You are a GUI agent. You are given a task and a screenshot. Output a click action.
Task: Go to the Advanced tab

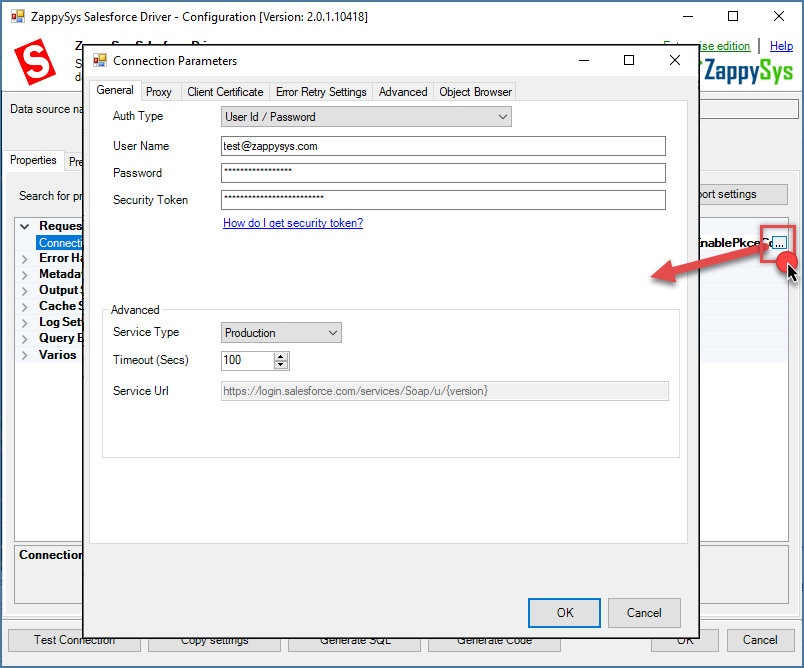tap(403, 92)
